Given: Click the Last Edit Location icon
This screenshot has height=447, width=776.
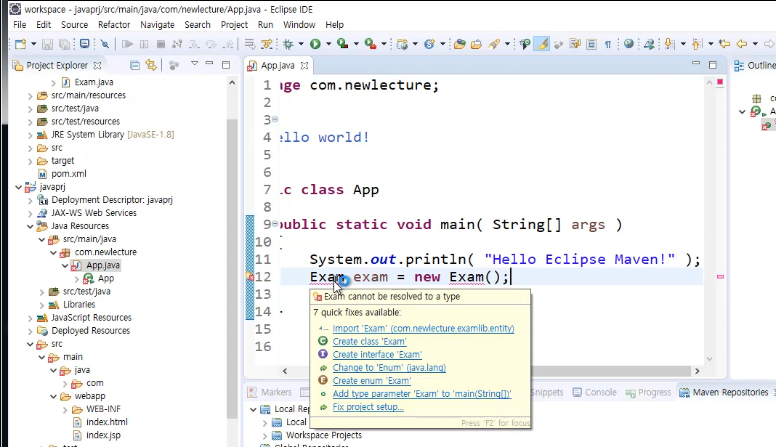Looking at the screenshot, I should (725, 44).
